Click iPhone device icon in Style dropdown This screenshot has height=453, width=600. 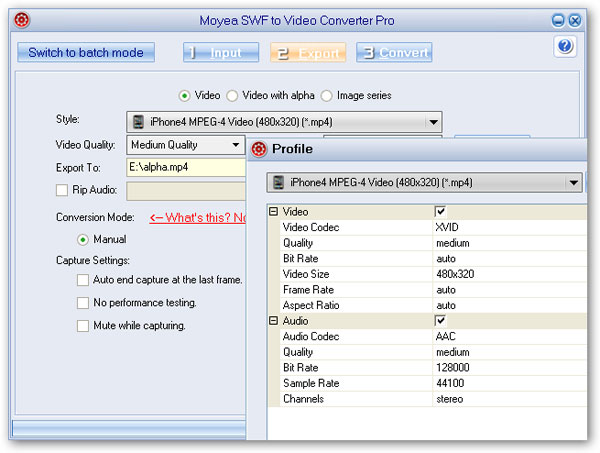(x=138, y=122)
